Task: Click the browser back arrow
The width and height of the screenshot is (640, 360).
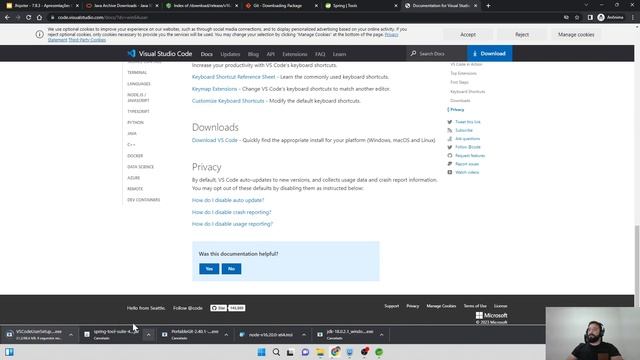Action: [7, 18]
